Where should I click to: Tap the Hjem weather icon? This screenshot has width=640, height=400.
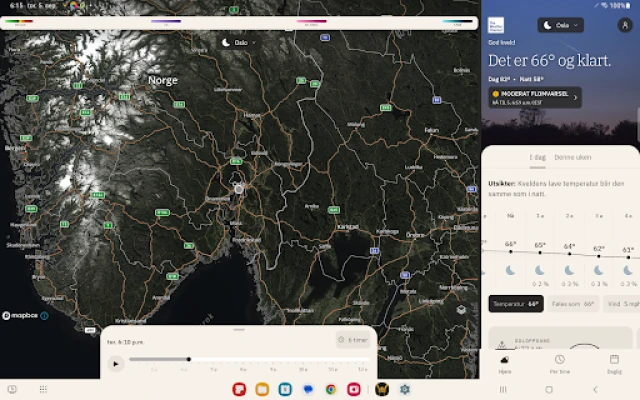pyautogui.click(x=505, y=360)
